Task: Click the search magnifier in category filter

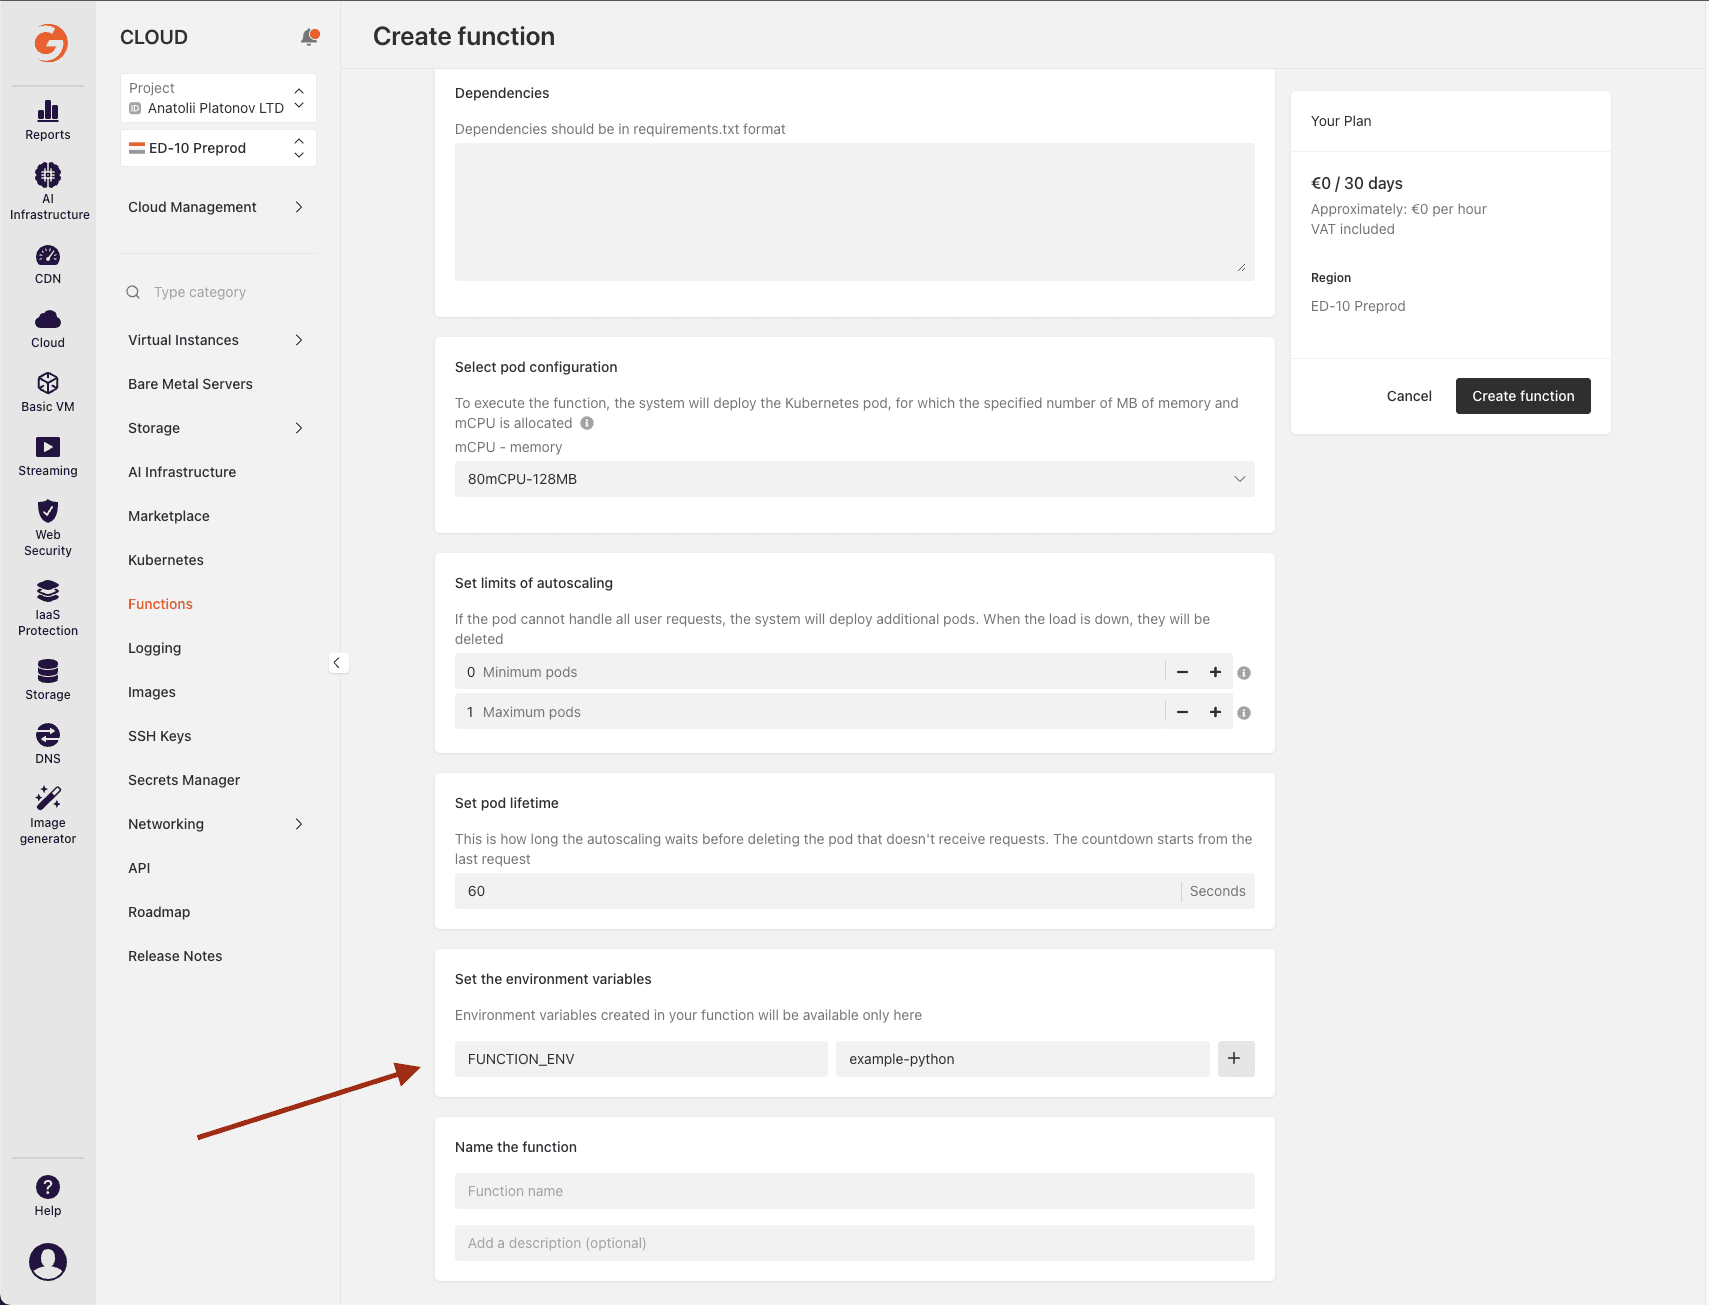Action: pyautogui.click(x=133, y=292)
